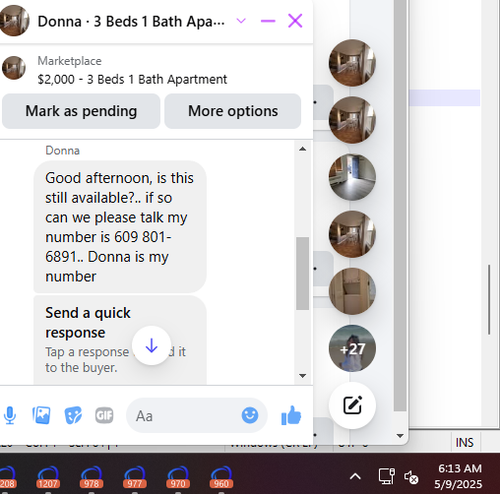Jump to latest message with down arrow
This screenshot has width=500, height=494.
152,346
